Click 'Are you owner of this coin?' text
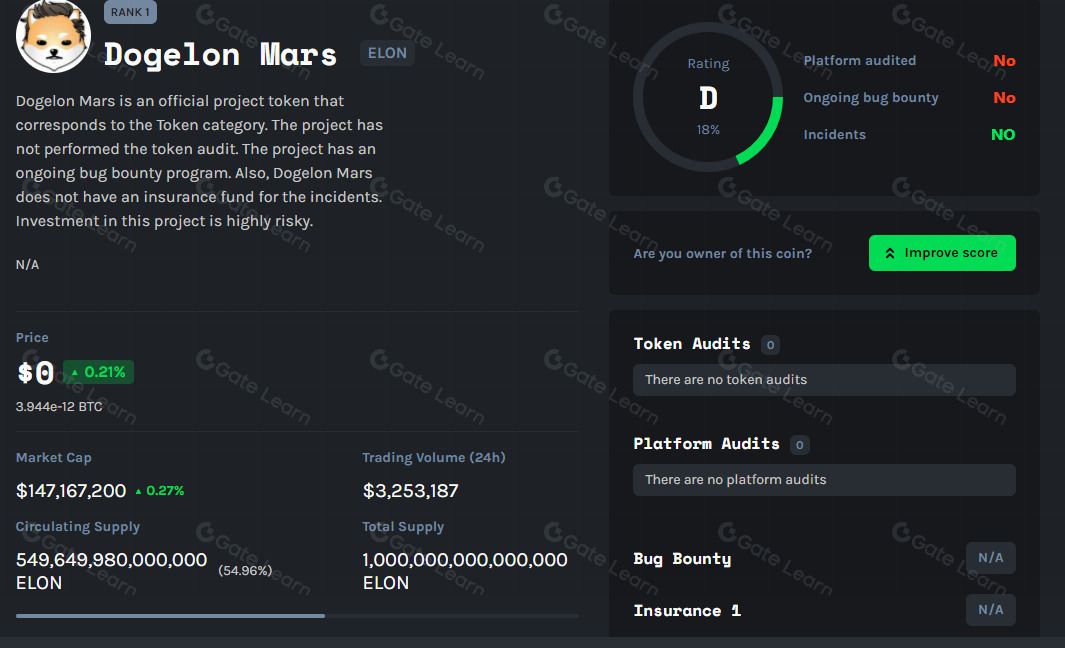 [722, 254]
